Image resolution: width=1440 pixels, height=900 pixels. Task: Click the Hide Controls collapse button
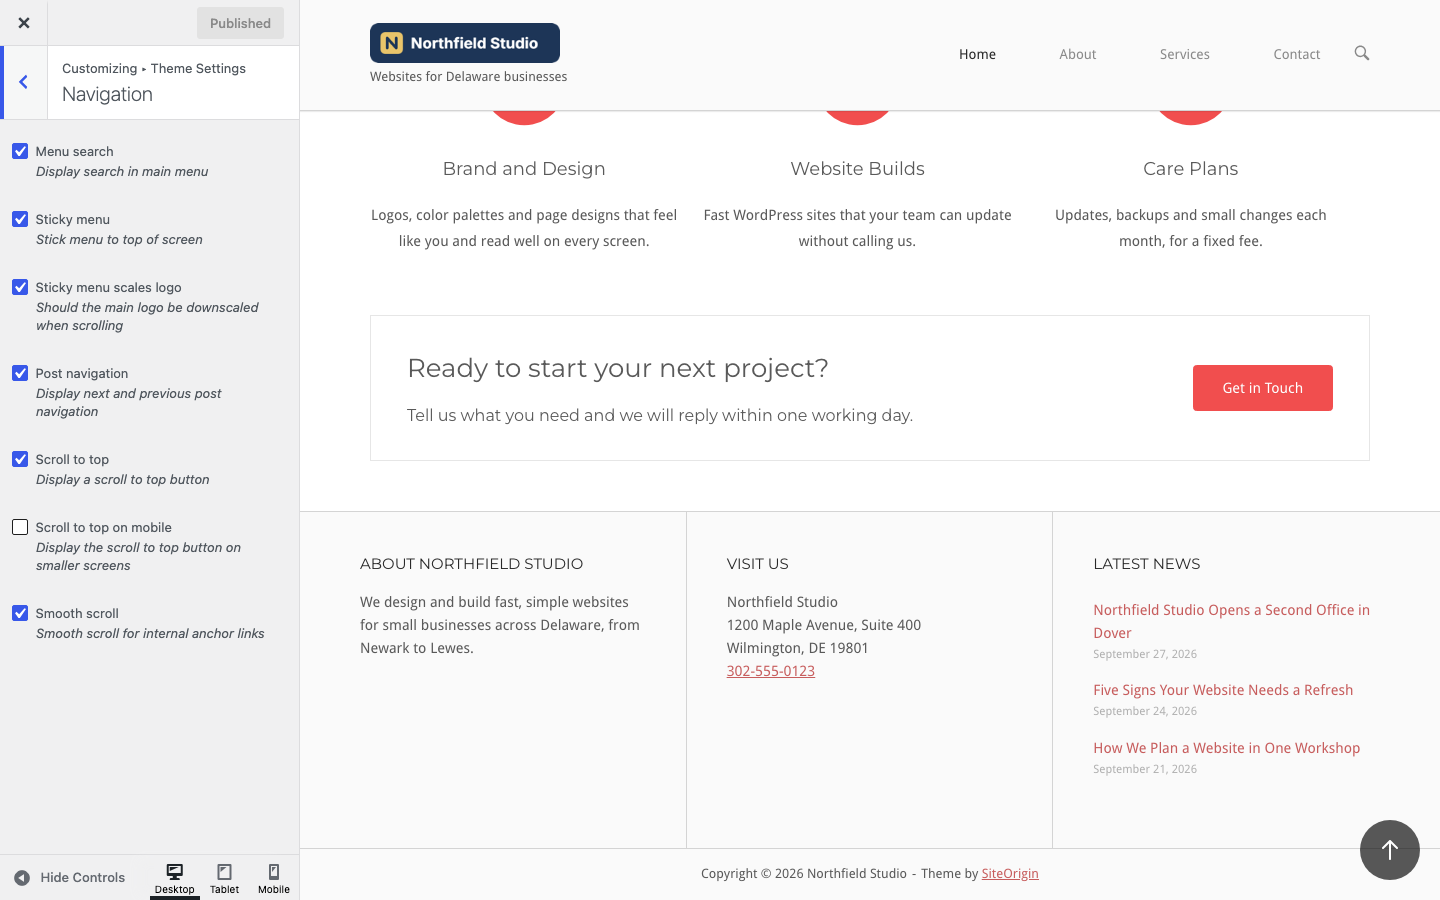pos(70,878)
